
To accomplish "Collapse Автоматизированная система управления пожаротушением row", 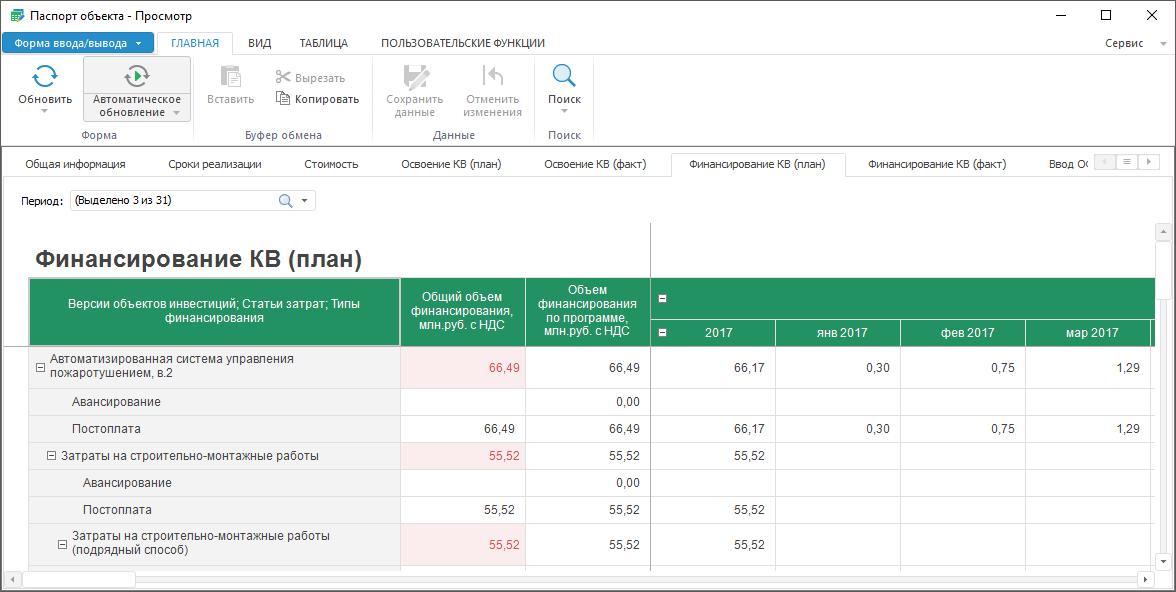I will click(x=40, y=368).
